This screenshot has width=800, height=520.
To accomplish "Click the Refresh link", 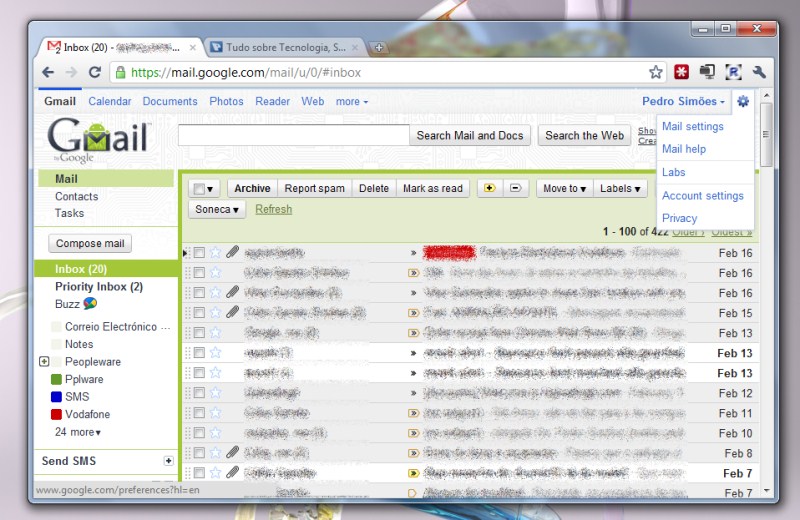I will coord(273,209).
